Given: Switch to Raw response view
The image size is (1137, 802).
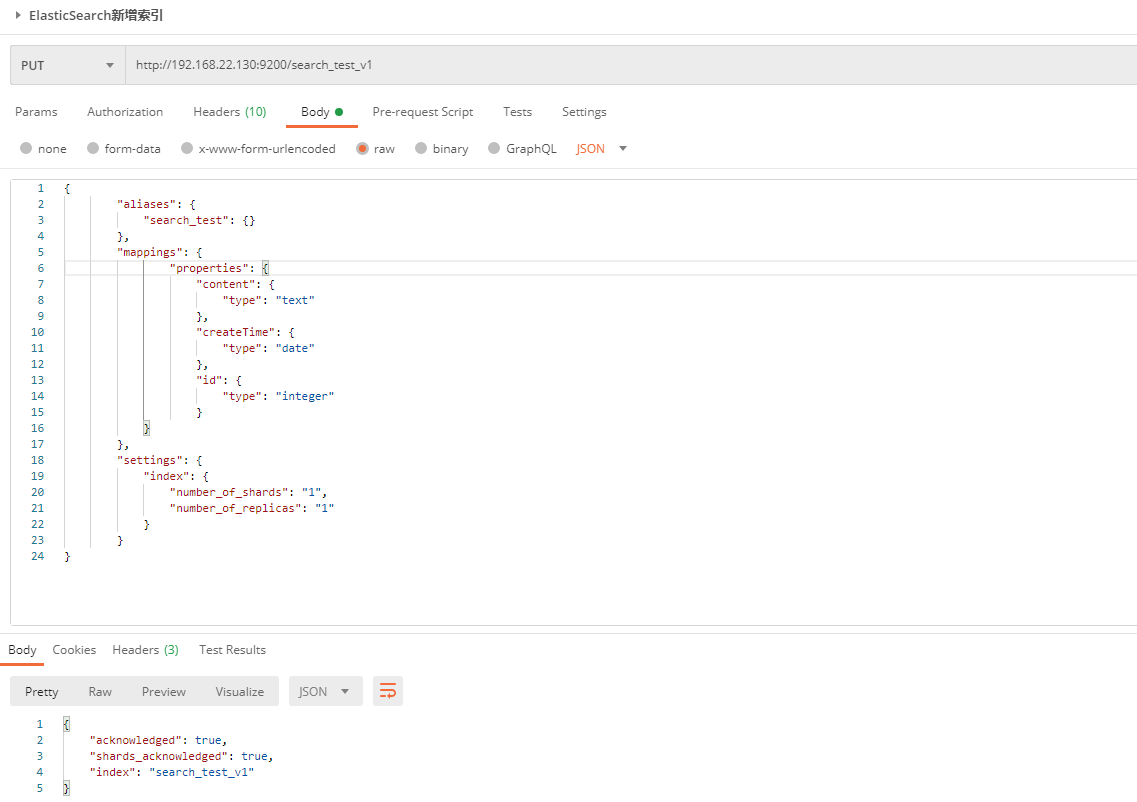Looking at the screenshot, I should click(x=100, y=692).
